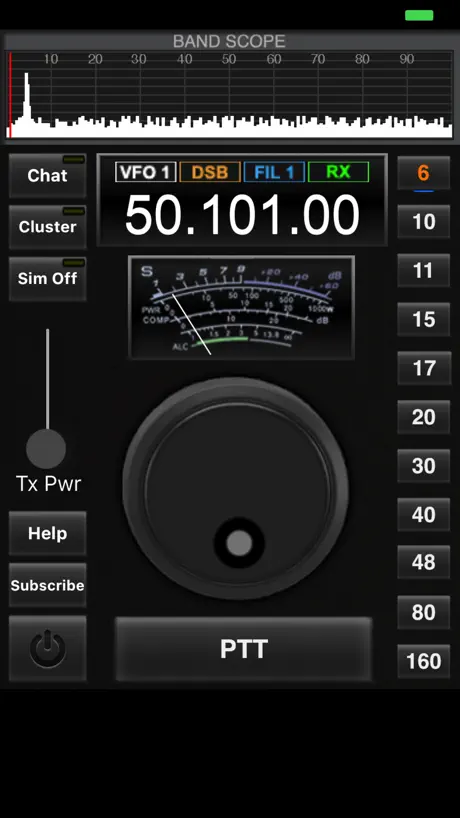Click the S-meter gauge display
Screen dimensions: 460x818
point(241,308)
